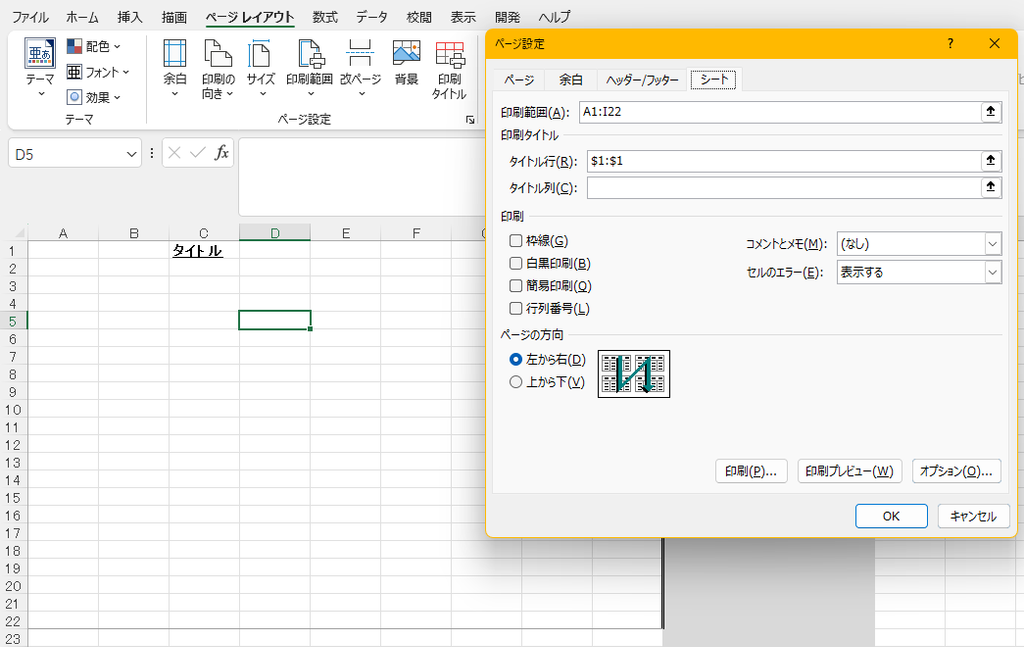Click the 印刷(P)... button
The width and height of the screenshot is (1024, 647).
(x=751, y=471)
